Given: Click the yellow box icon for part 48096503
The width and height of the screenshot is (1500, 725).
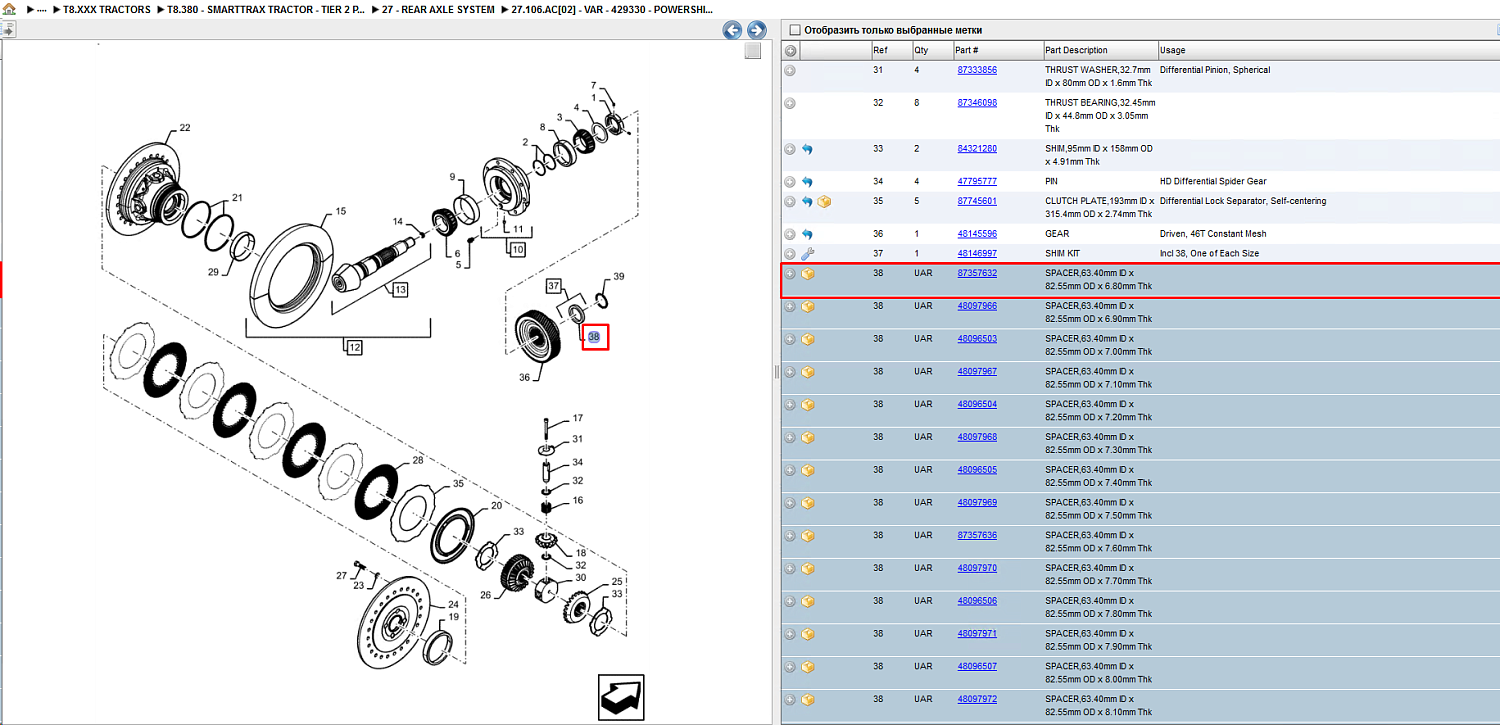Looking at the screenshot, I should (x=807, y=339).
